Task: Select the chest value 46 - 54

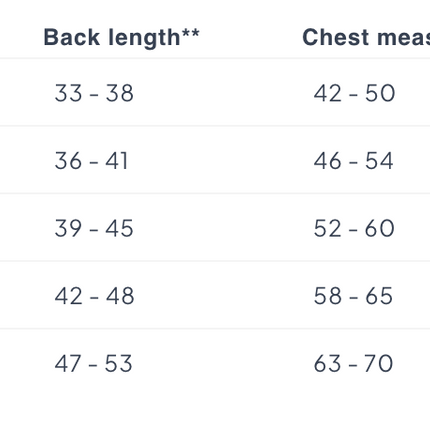Action: pyautogui.click(x=353, y=161)
